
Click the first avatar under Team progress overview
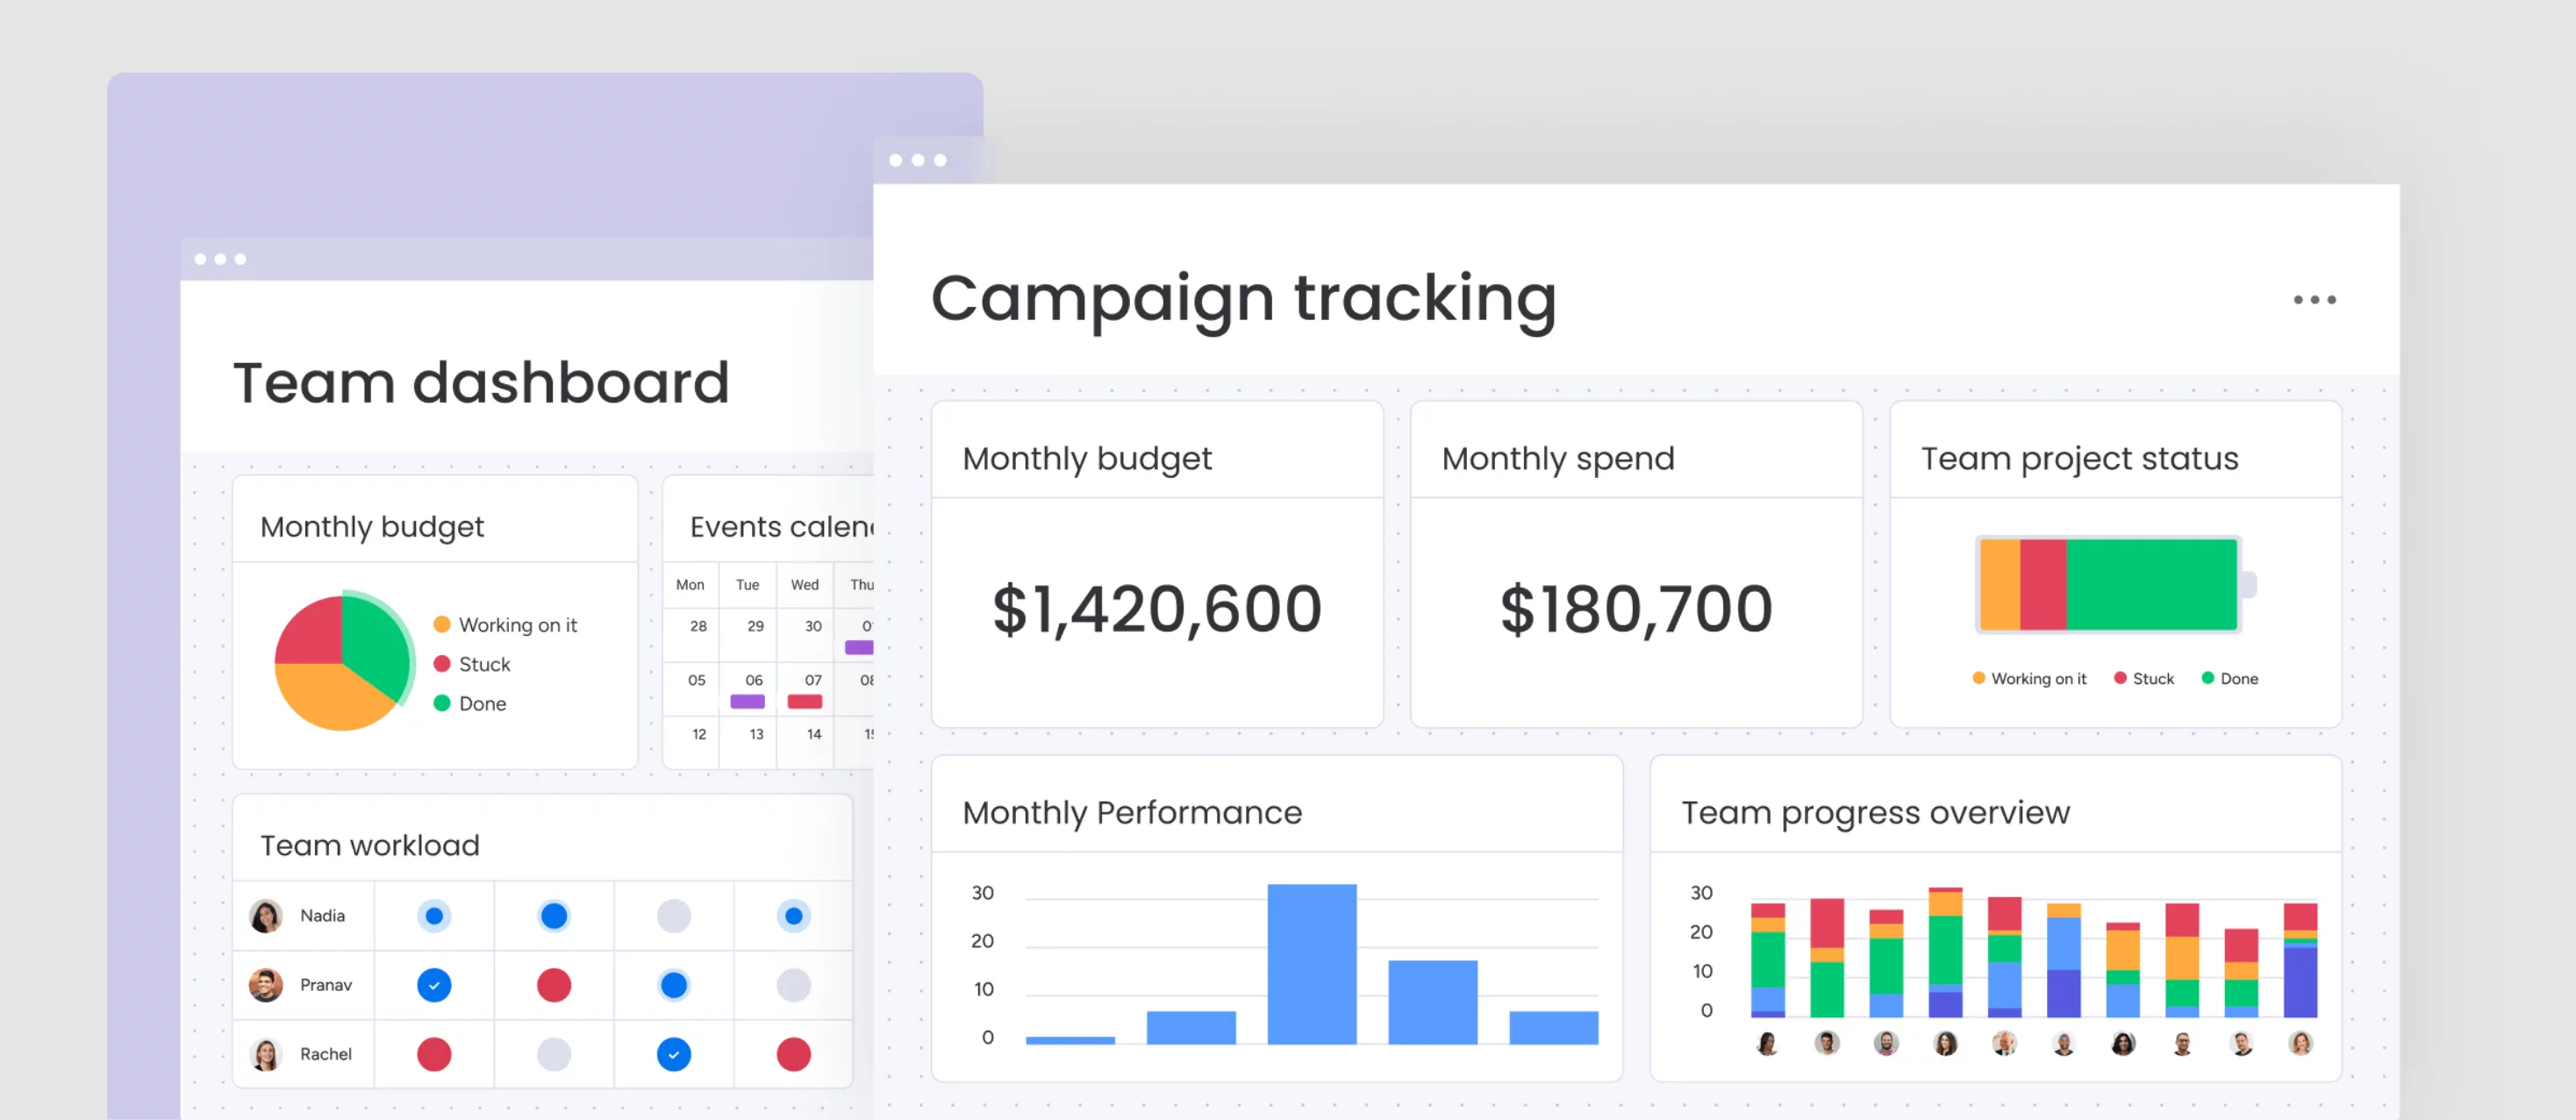coord(1769,1043)
